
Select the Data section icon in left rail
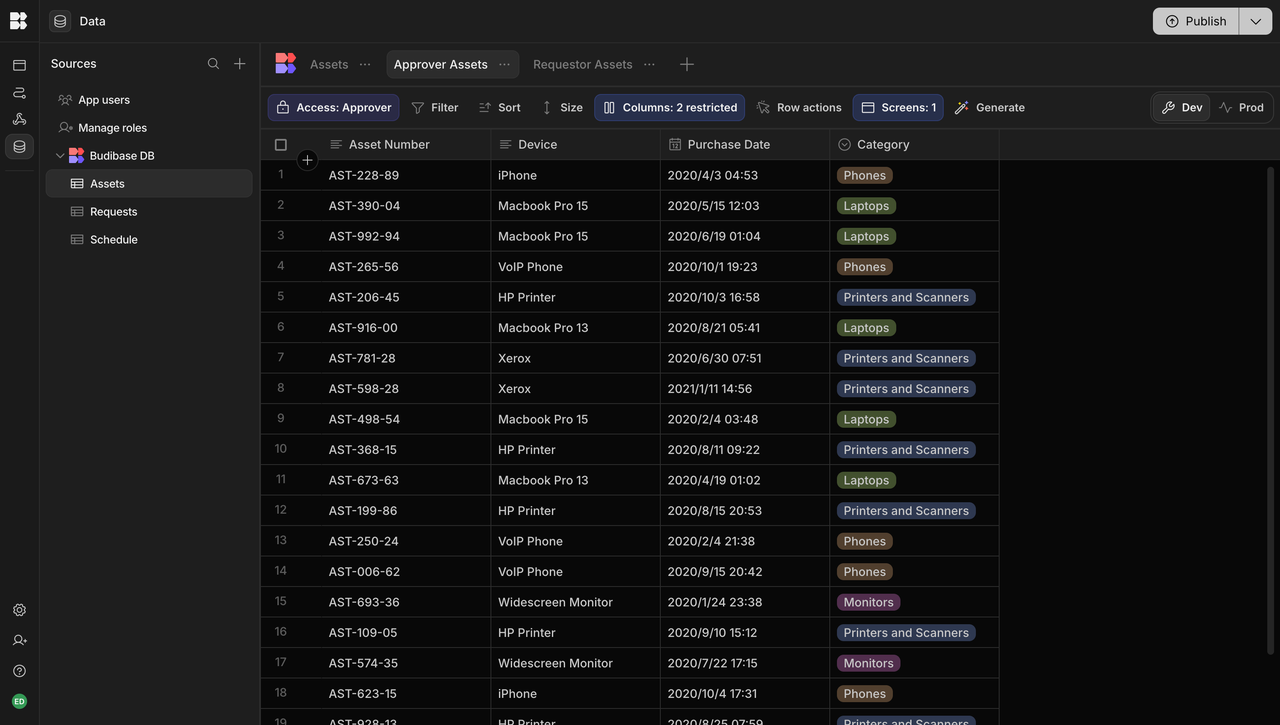tap(18, 146)
